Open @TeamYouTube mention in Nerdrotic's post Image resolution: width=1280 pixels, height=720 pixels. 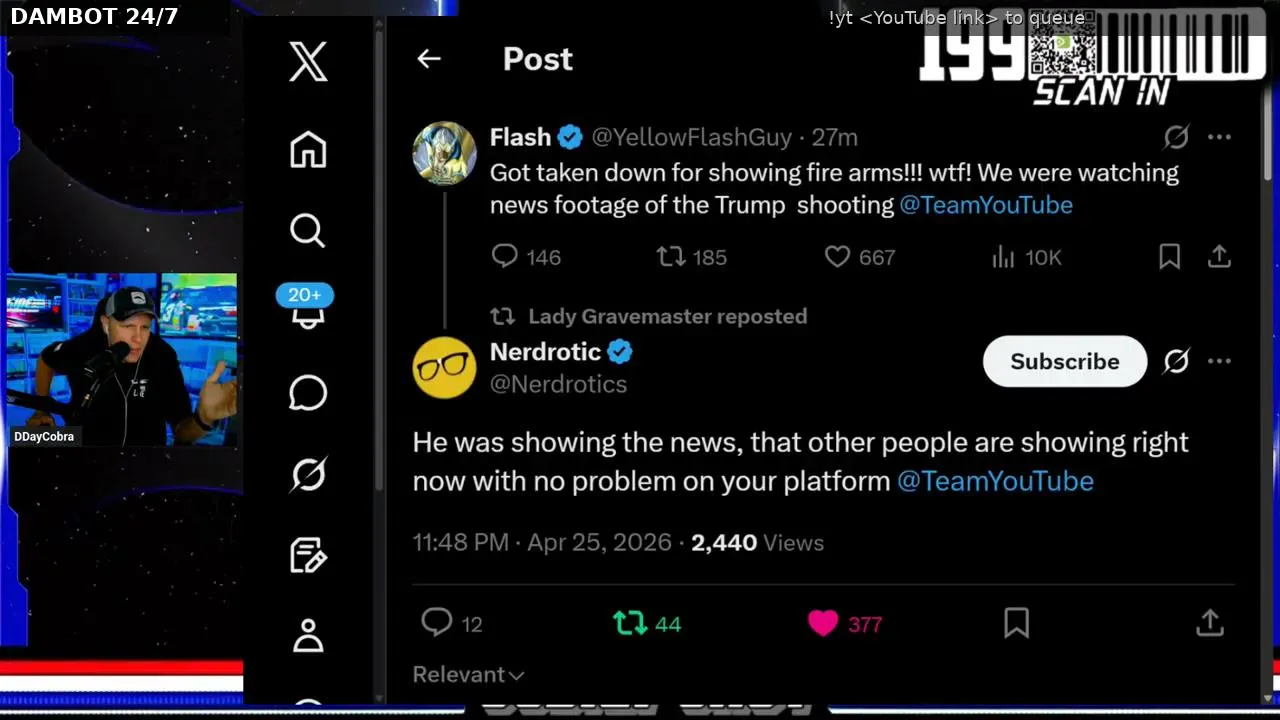(995, 481)
